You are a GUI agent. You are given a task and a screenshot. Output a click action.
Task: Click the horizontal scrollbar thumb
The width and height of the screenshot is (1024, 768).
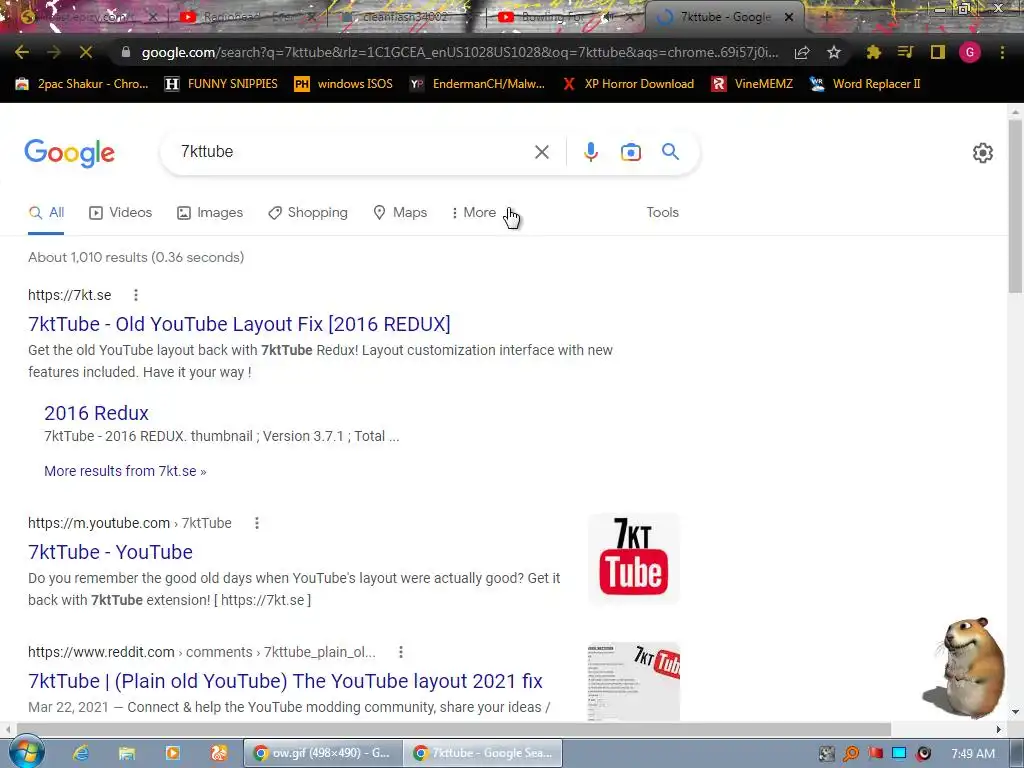pyautogui.click(x=453, y=729)
